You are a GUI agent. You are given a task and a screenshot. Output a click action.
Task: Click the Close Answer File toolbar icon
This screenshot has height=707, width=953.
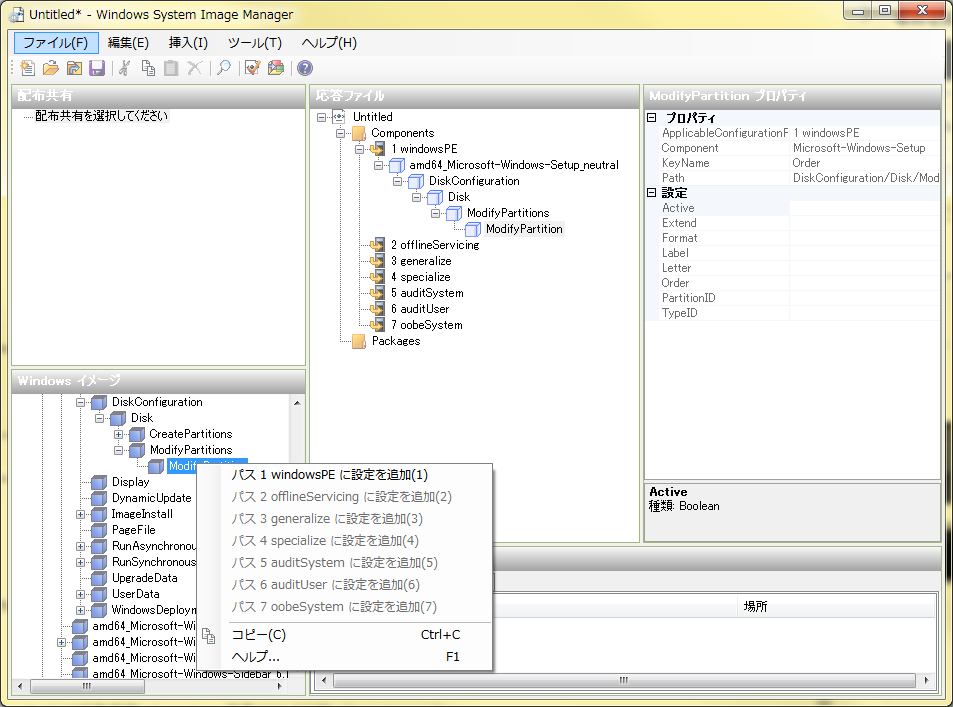coord(74,68)
